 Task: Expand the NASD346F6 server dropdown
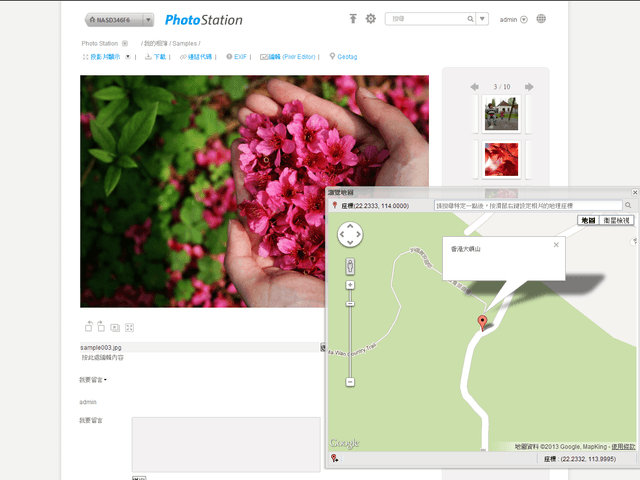[148, 20]
